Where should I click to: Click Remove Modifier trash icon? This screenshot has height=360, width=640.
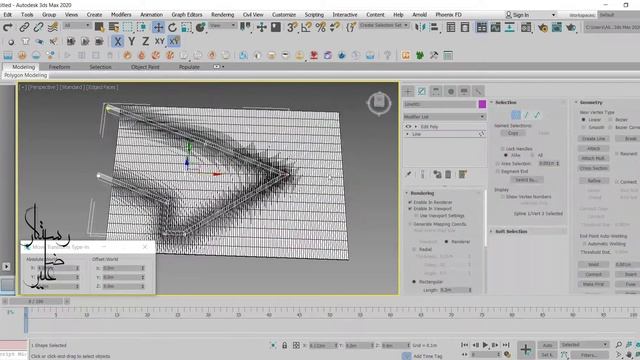click(x=448, y=174)
